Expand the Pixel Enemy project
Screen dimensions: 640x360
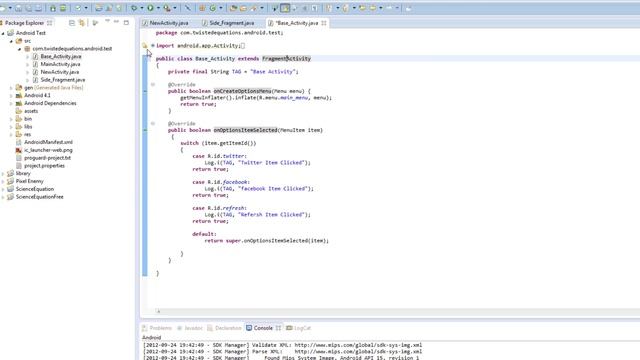tap(3, 181)
